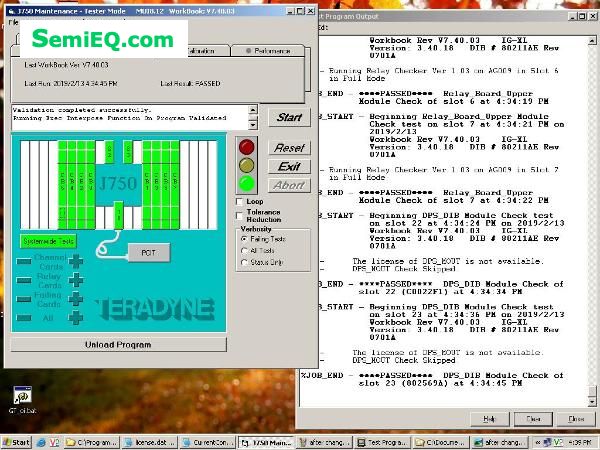Open the File menu in J750 Maintenance
Image resolution: width=600 pixels, height=450 pixels.
[x=13, y=22]
